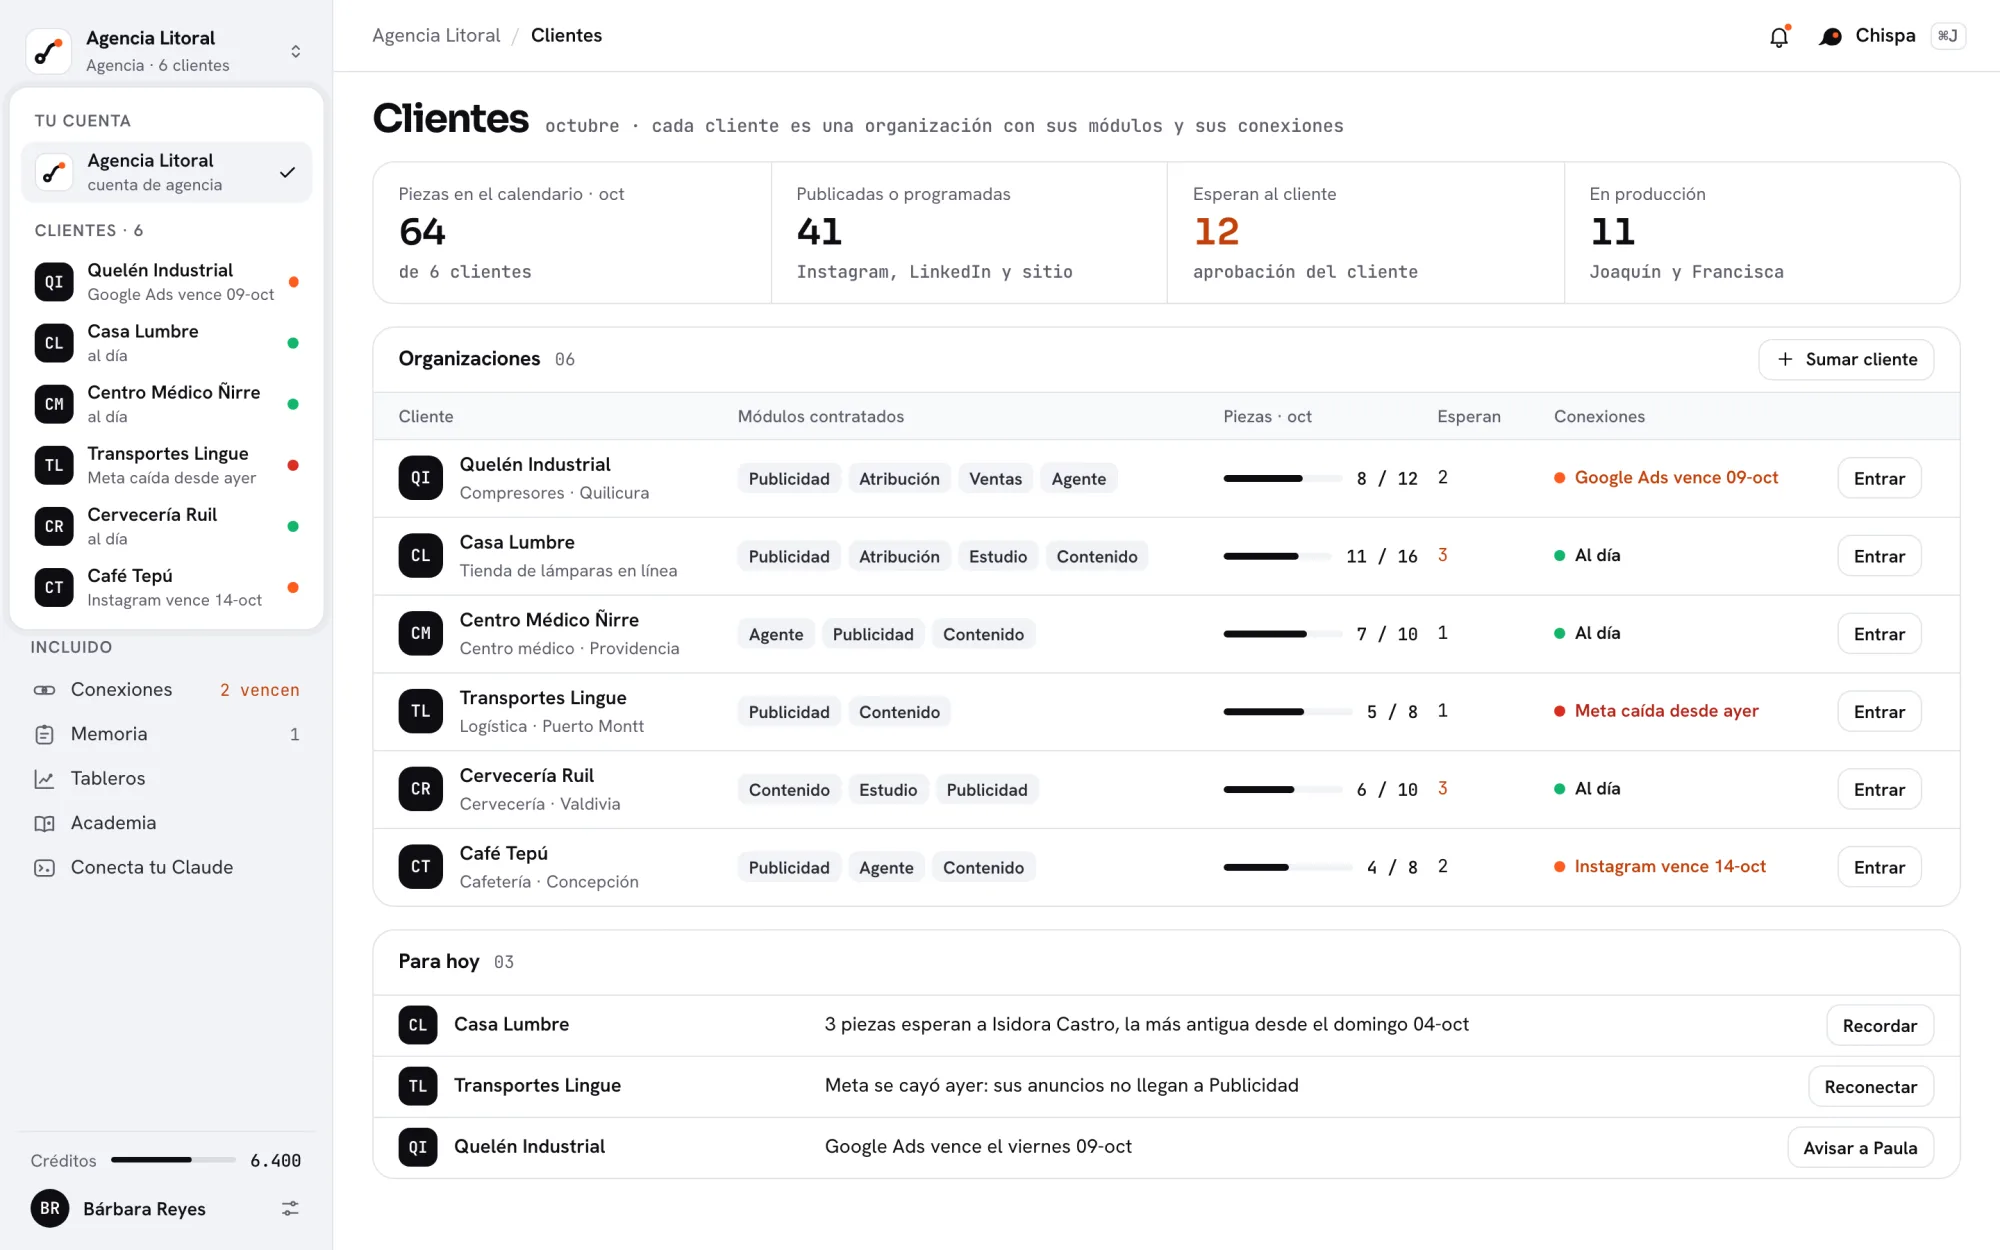Switch to Café Tepú in switcher
Screen dimensions: 2000x1250
[166, 587]
